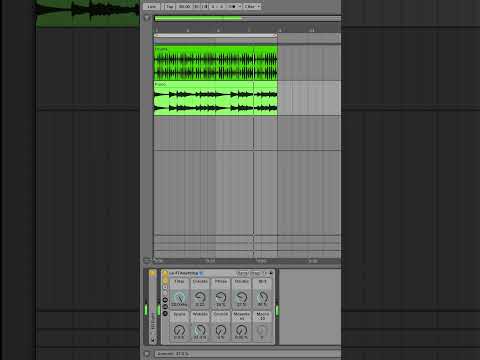Toggle the leftmost yellow track device activator
The height and width of the screenshot is (360, 480).
[152, 273]
